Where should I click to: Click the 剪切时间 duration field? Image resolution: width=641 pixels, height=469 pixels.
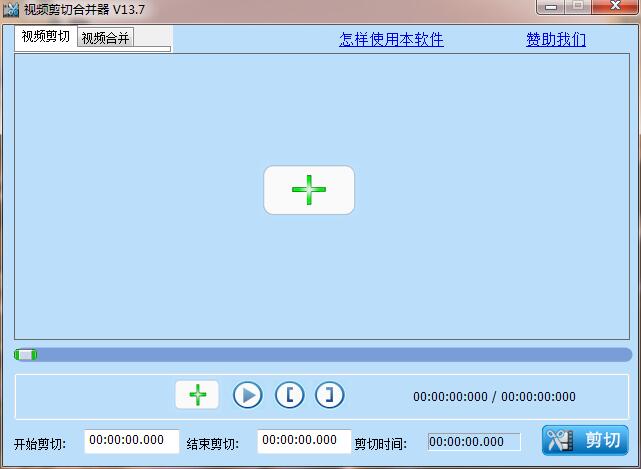coord(474,442)
